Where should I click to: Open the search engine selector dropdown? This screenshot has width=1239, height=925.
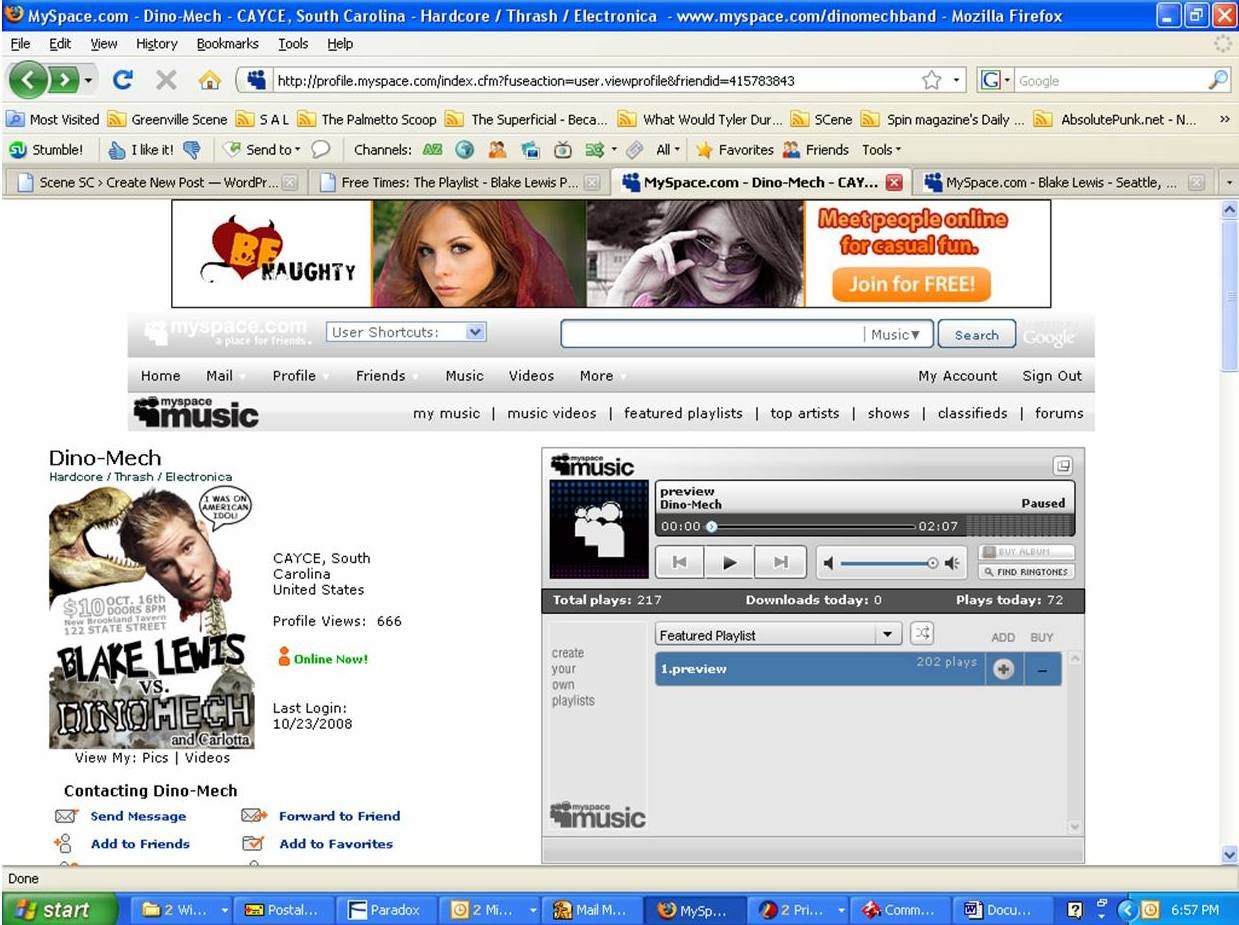996,80
